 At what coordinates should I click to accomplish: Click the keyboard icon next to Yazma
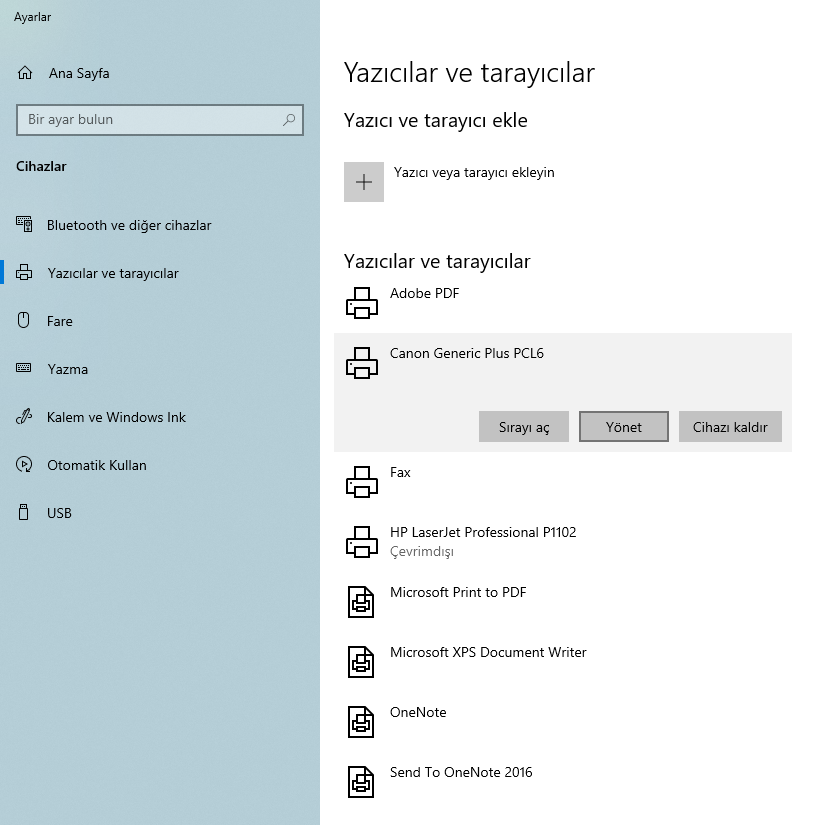pos(24,368)
